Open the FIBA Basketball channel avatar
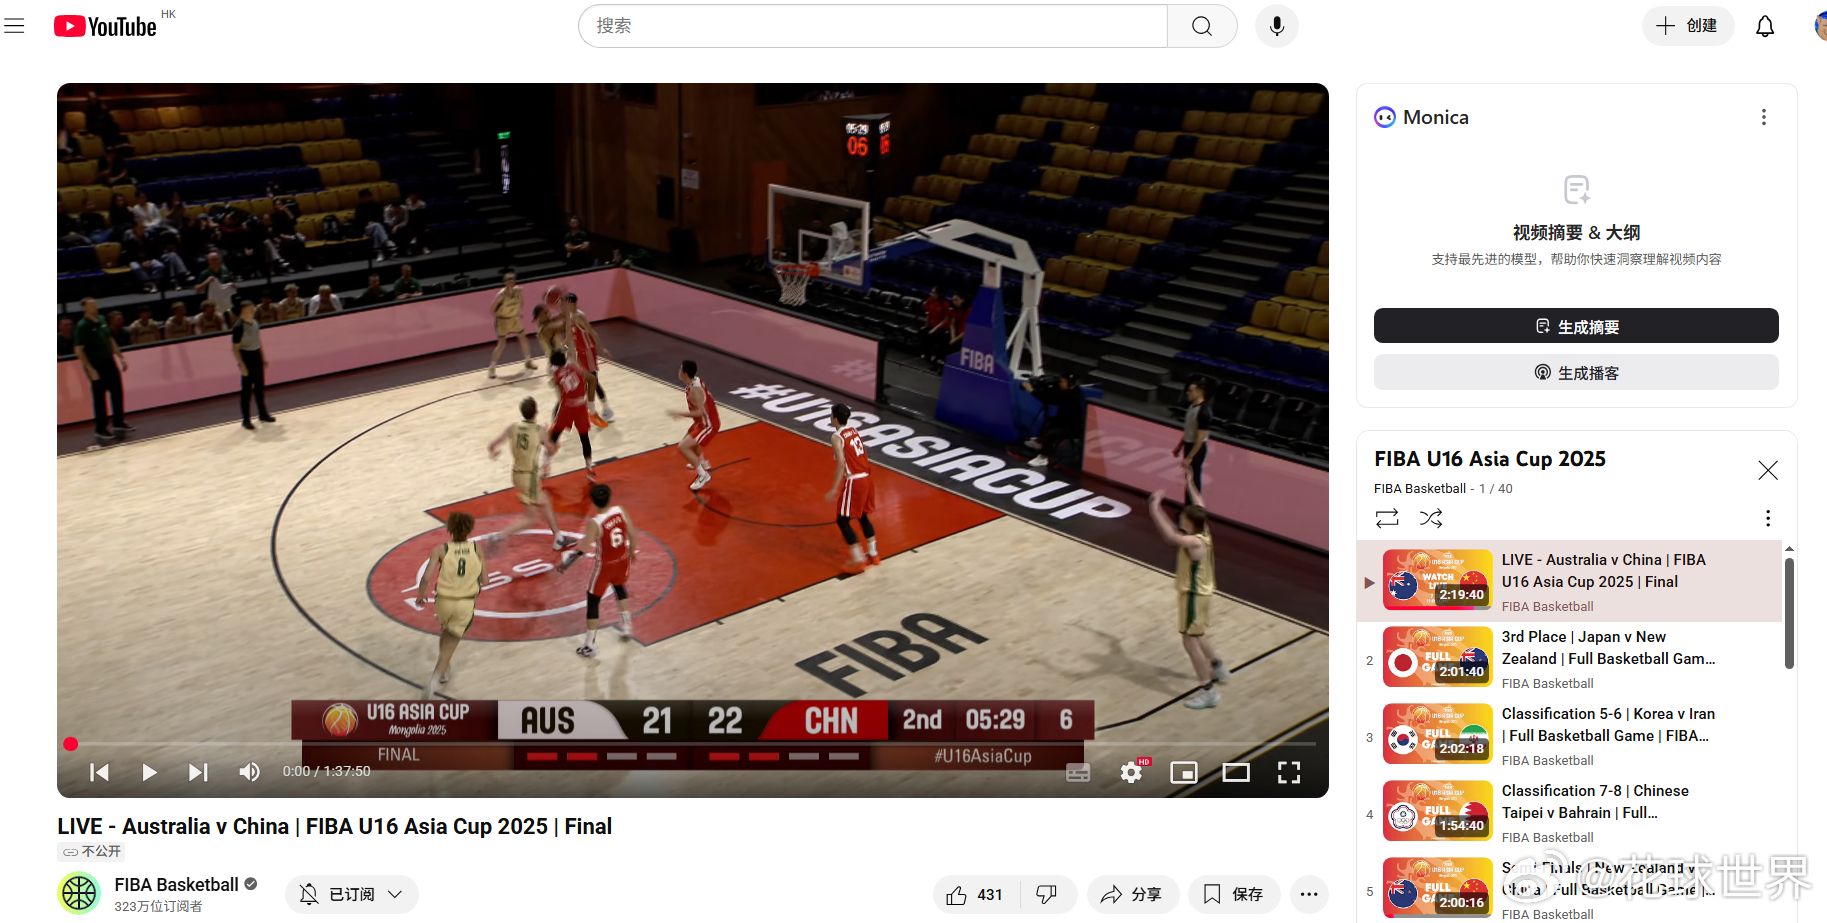 (79, 893)
